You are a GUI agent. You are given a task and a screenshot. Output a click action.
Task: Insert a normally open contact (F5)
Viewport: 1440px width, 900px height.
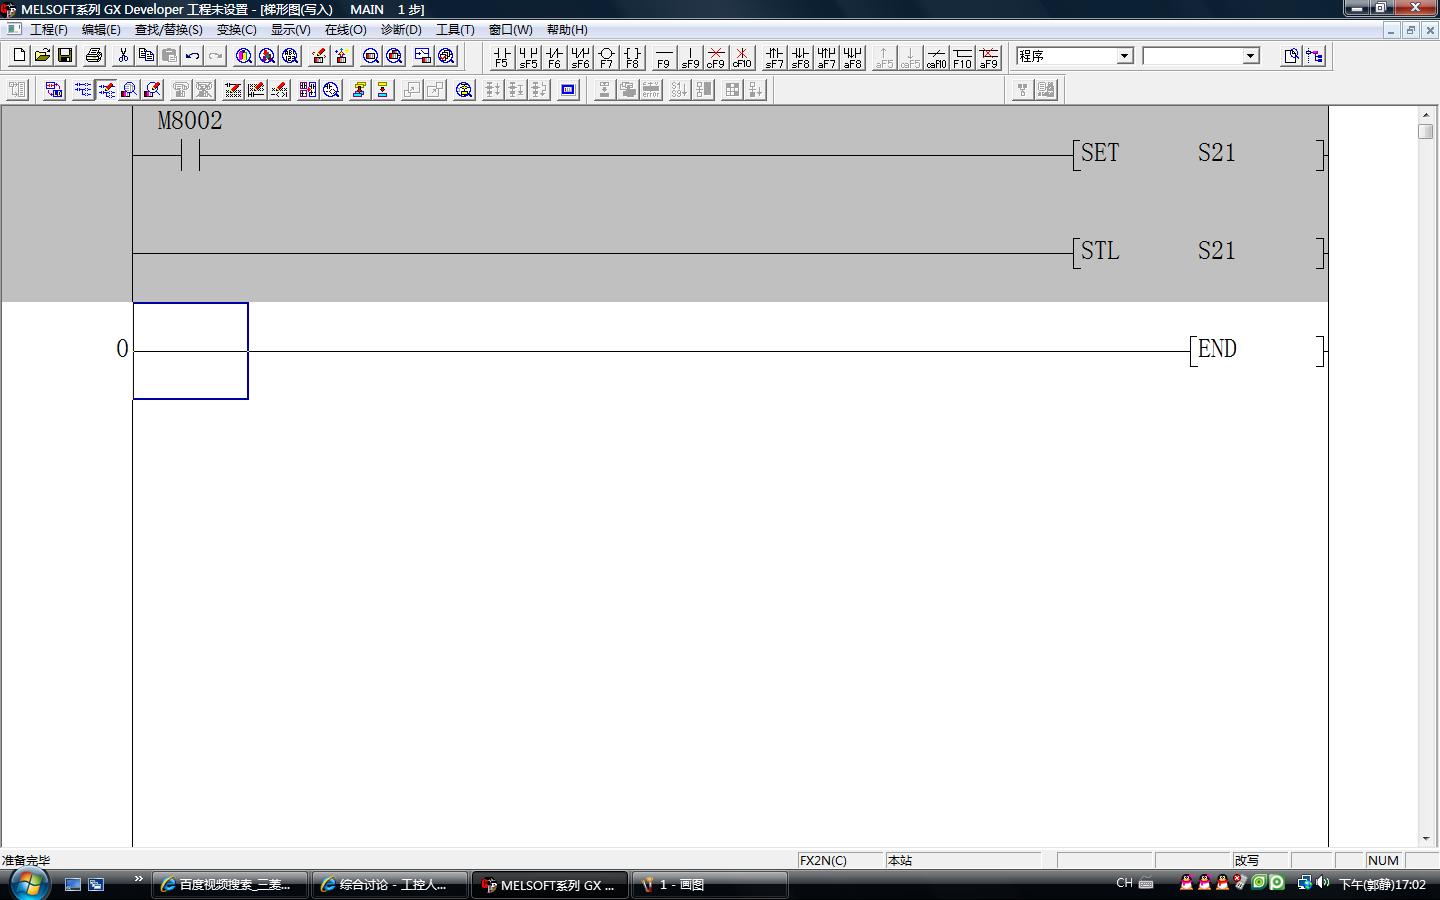click(501, 57)
